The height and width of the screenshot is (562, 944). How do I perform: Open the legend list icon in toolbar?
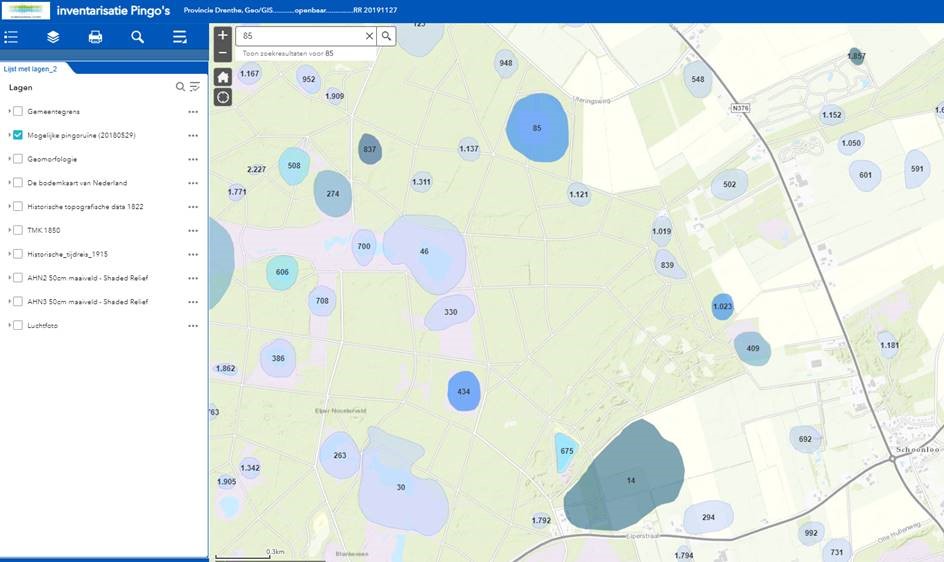coord(11,37)
